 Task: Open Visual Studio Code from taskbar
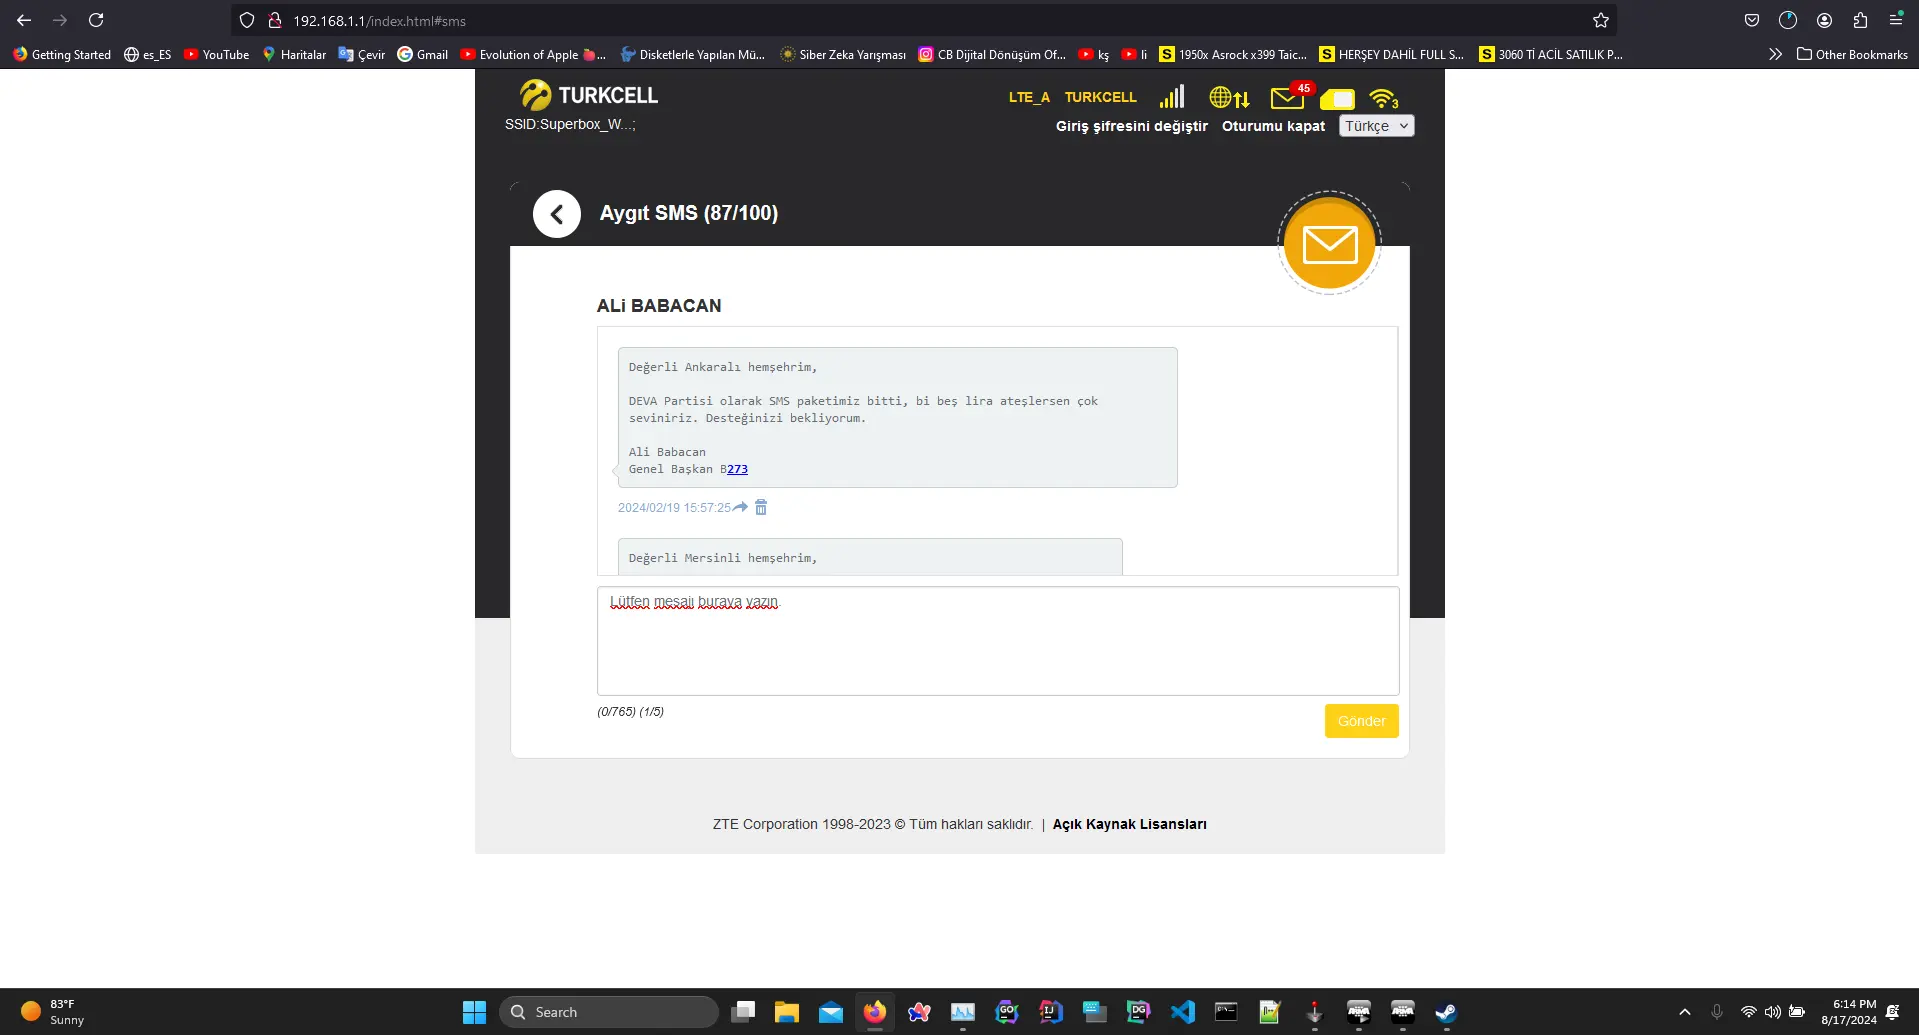coord(1183,1012)
